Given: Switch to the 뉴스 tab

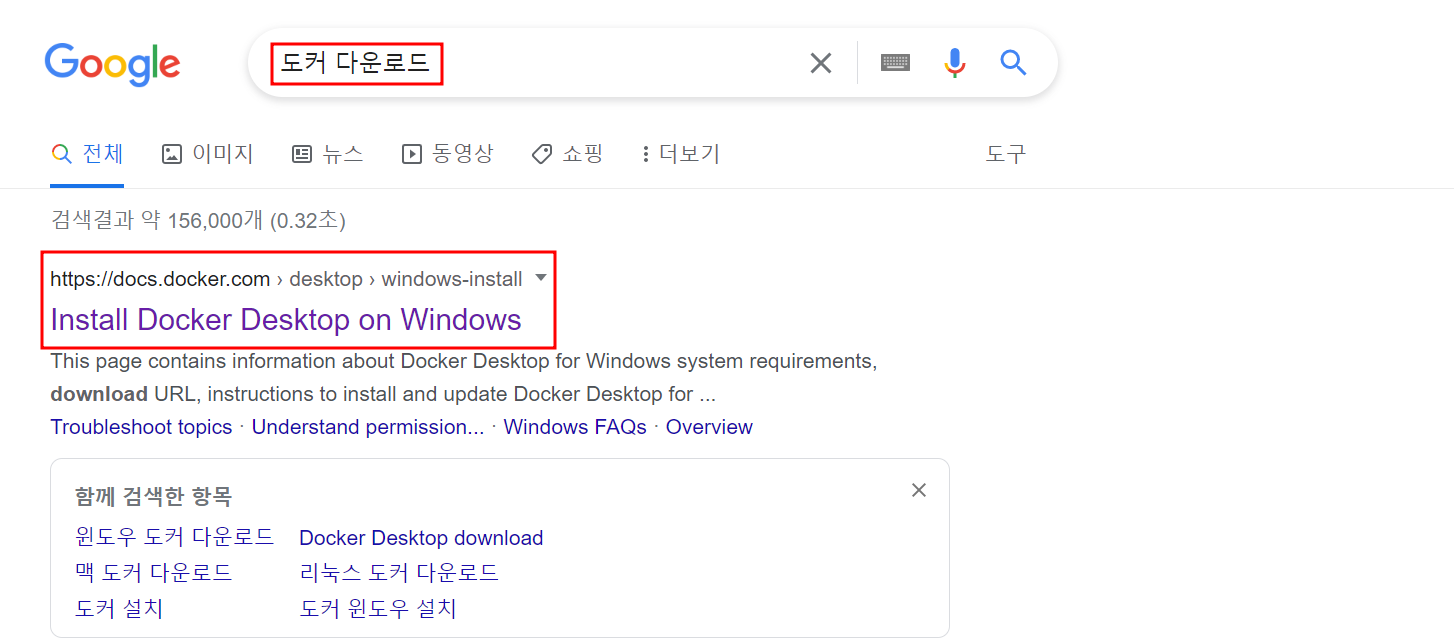Looking at the screenshot, I should pyautogui.click(x=327, y=154).
